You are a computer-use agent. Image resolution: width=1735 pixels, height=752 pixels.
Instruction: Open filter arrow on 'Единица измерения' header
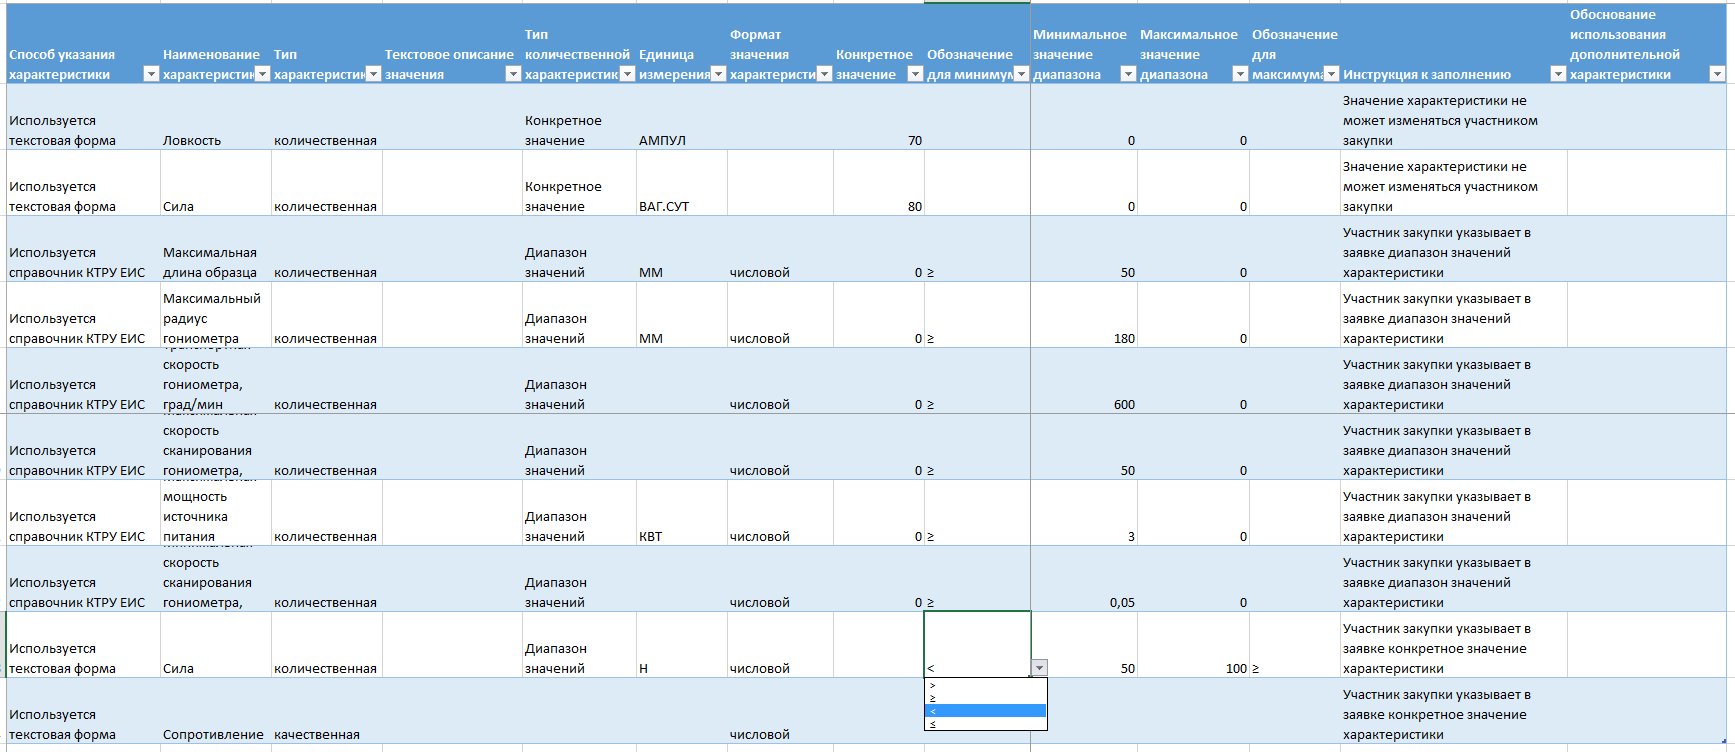tap(717, 74)
